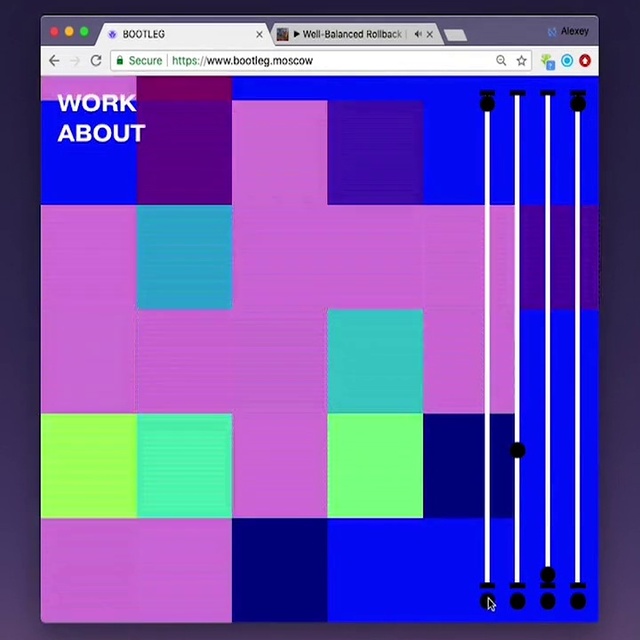Switch to the Well-Balanced Rollback tab

(x=355, y=34)
